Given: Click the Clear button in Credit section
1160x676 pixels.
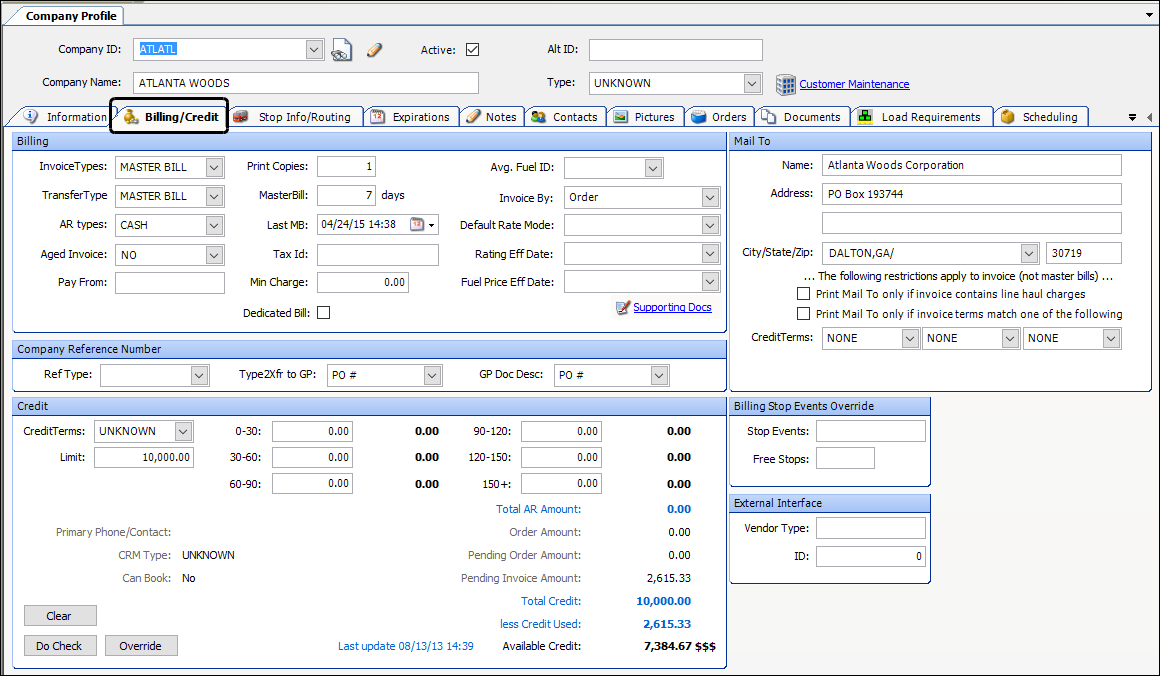Looking at the screenshot, I should [x=60, y=616].
